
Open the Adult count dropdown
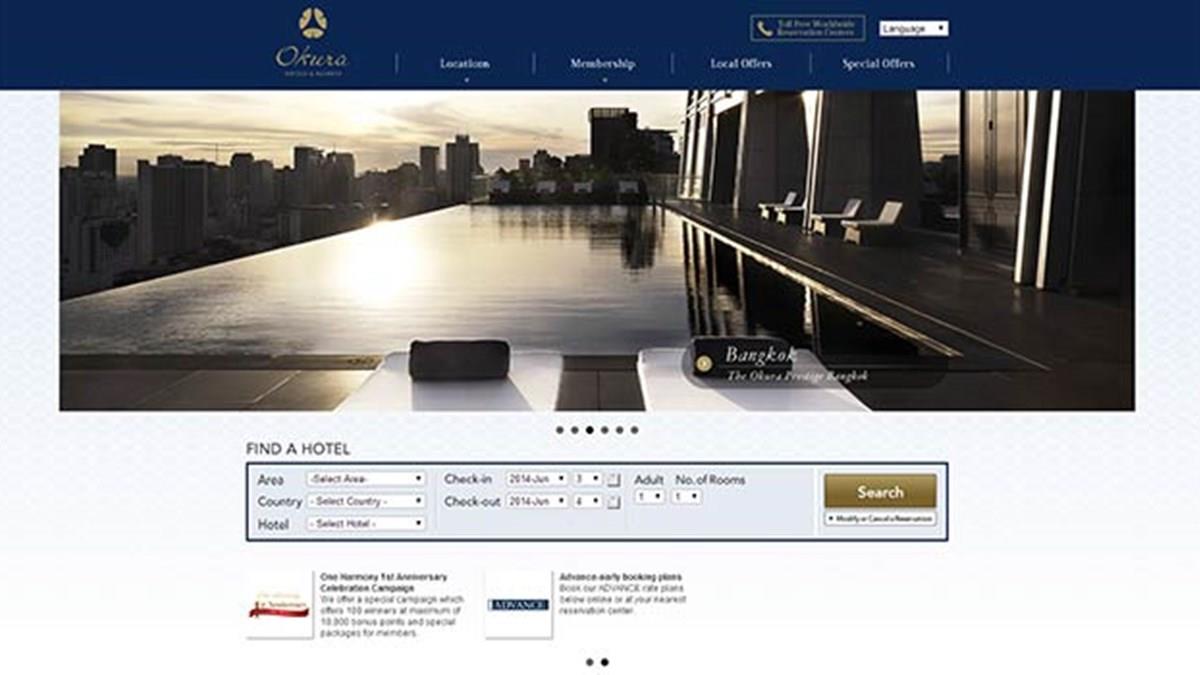point(650,497)
